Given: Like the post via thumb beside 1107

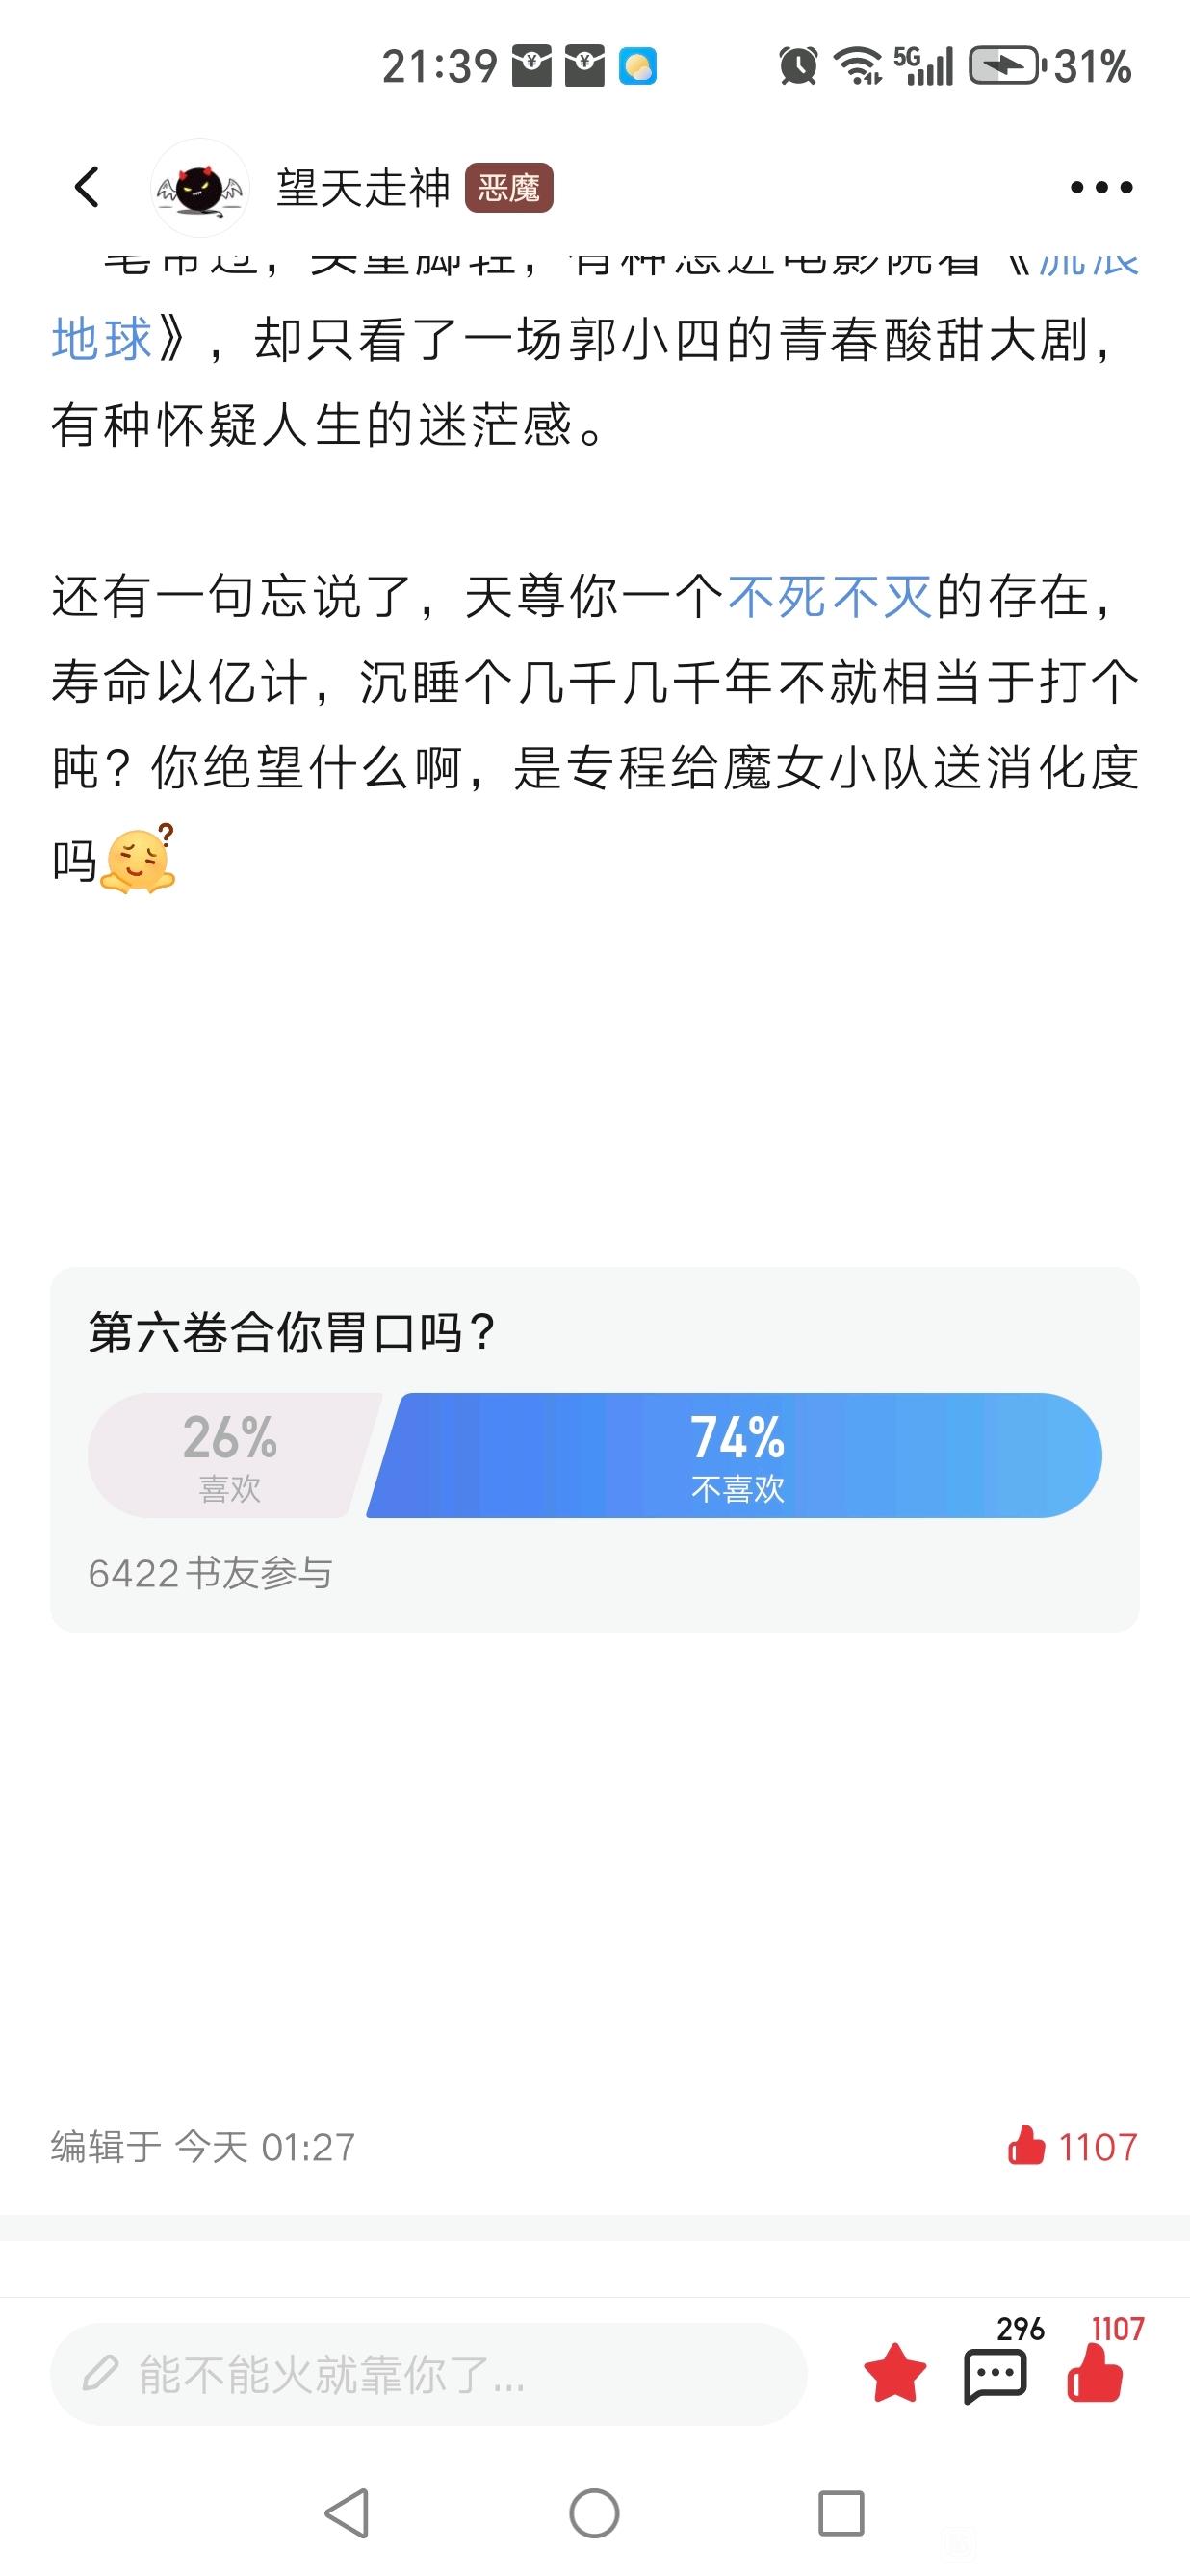Looking at the screenshot, I should click(1026, 2146).
